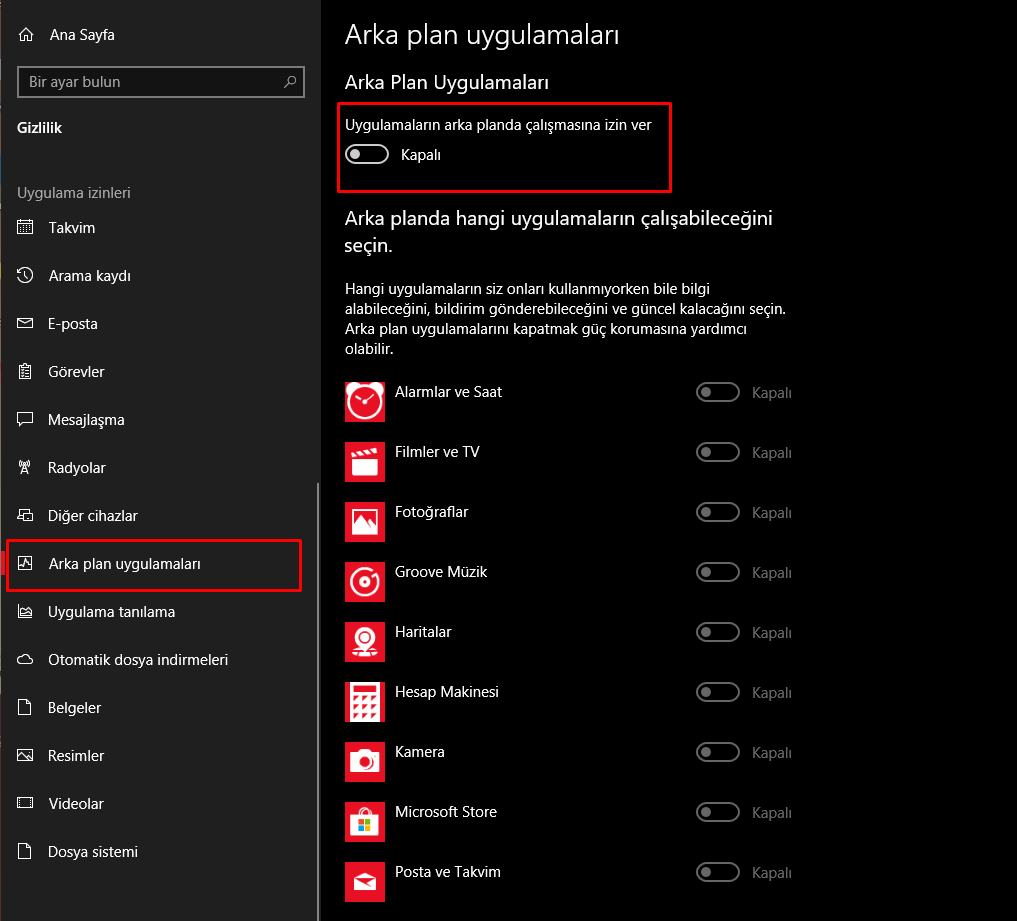Toggle background access for Hesap Makinesi
This screenshot has width=1017, height=921.
[718, 692]
